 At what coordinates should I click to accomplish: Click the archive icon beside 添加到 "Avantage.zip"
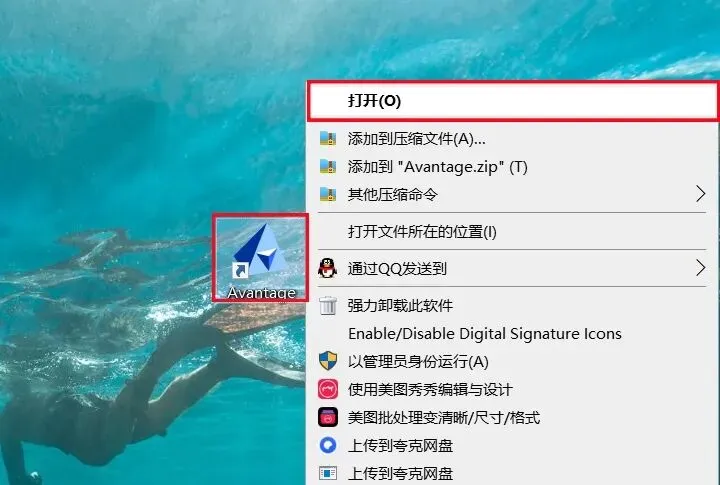328,166
